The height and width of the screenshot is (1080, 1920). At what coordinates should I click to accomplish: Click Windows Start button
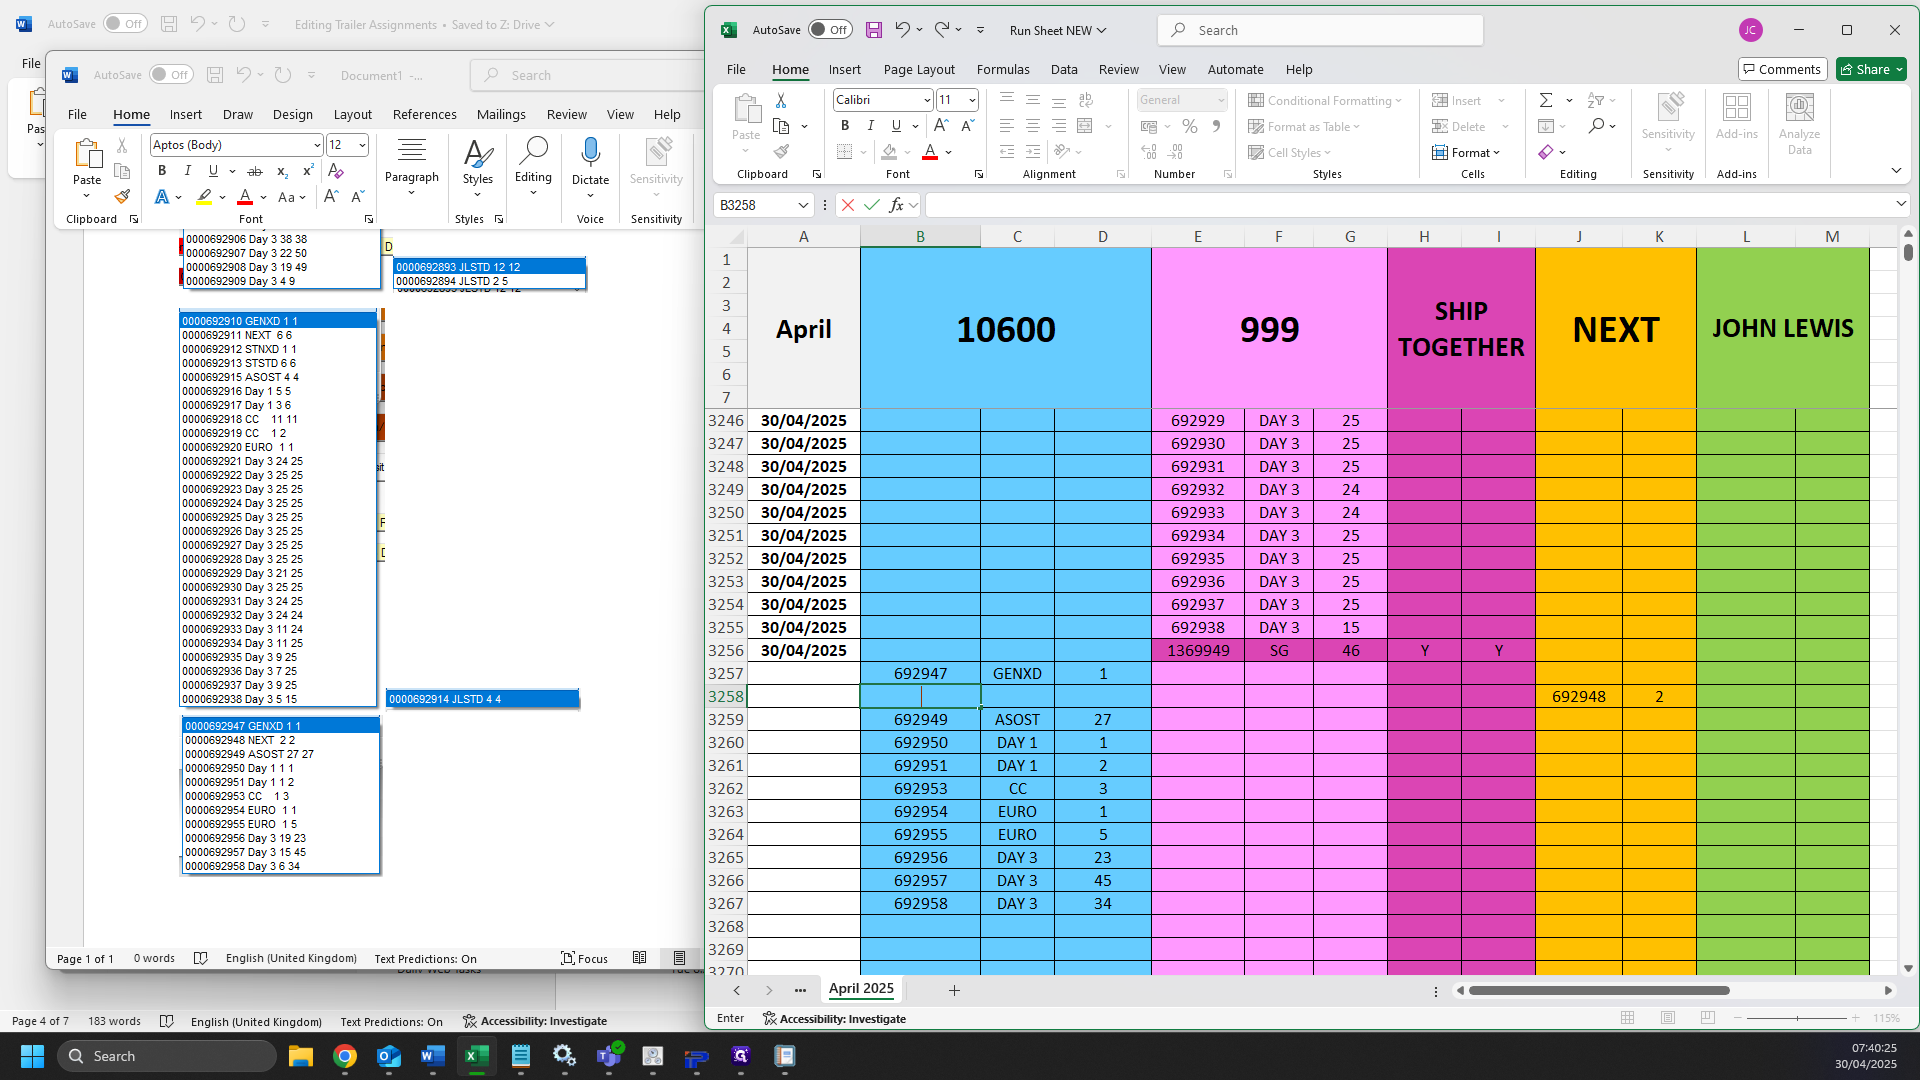[x=32, y=1056]
